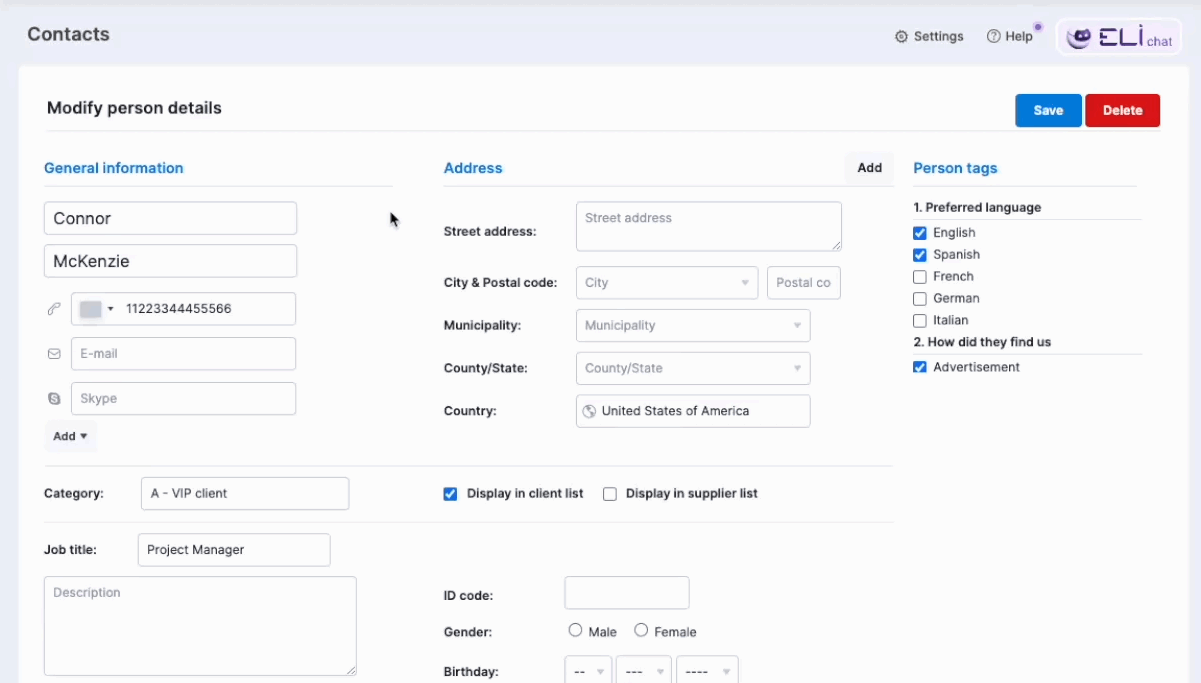Uncheck the Spanish language checkbox
1201x683 pixels.
[920, 255]
